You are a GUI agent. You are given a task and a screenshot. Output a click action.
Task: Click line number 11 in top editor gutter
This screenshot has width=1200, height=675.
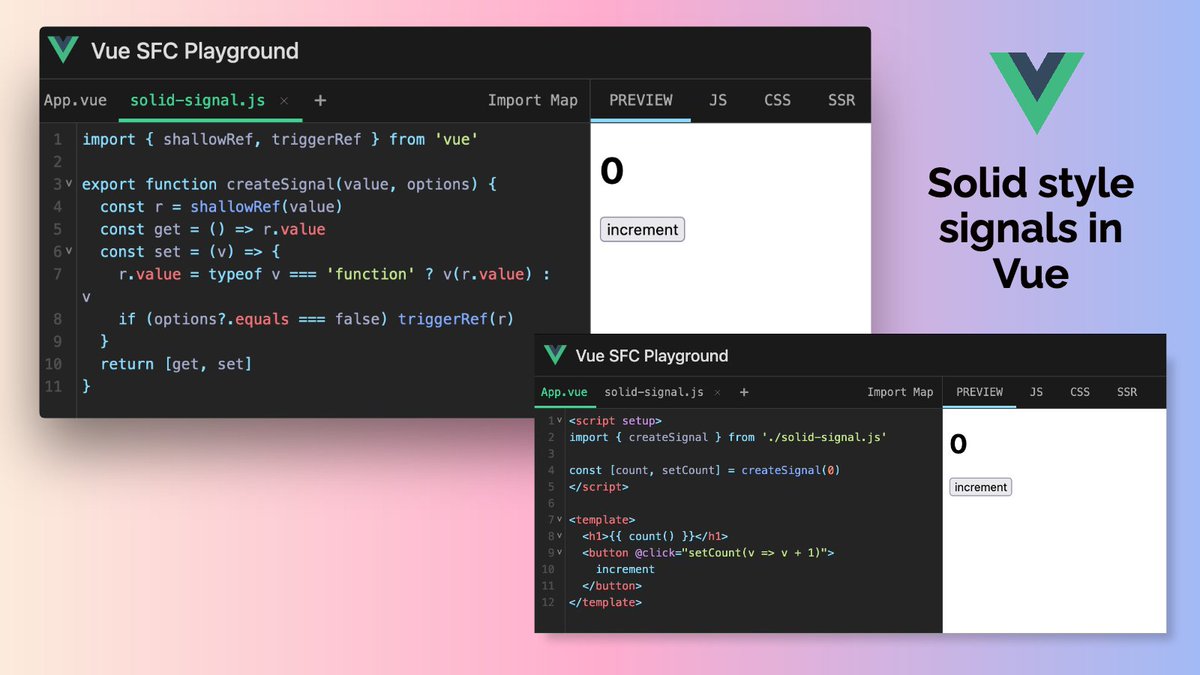click(x=53, y=386)
